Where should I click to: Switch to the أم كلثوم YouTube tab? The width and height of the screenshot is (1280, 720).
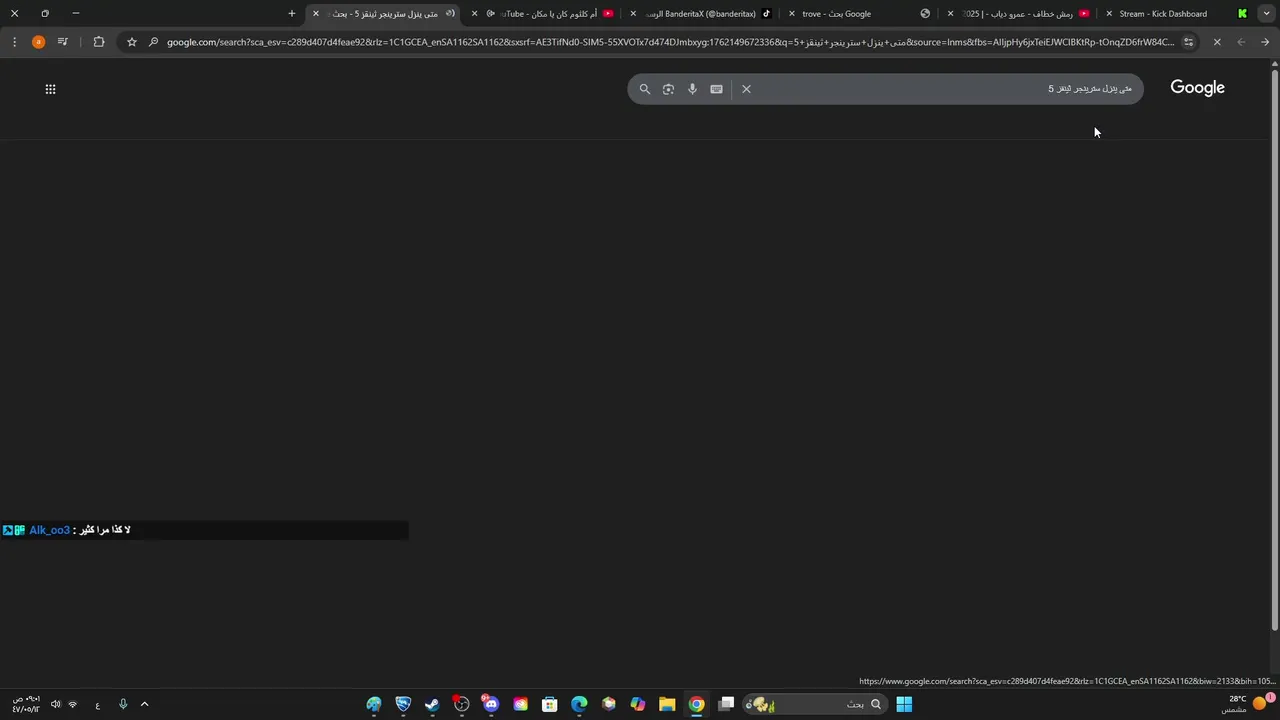(545, 14)
